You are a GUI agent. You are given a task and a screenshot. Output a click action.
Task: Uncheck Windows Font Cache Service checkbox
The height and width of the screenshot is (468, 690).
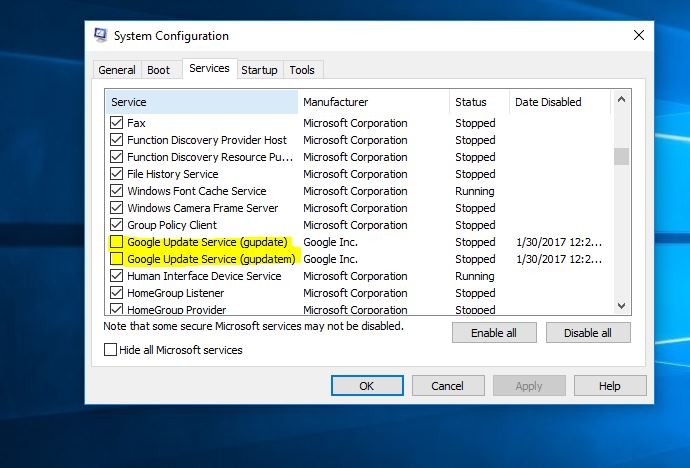point(116,191)
